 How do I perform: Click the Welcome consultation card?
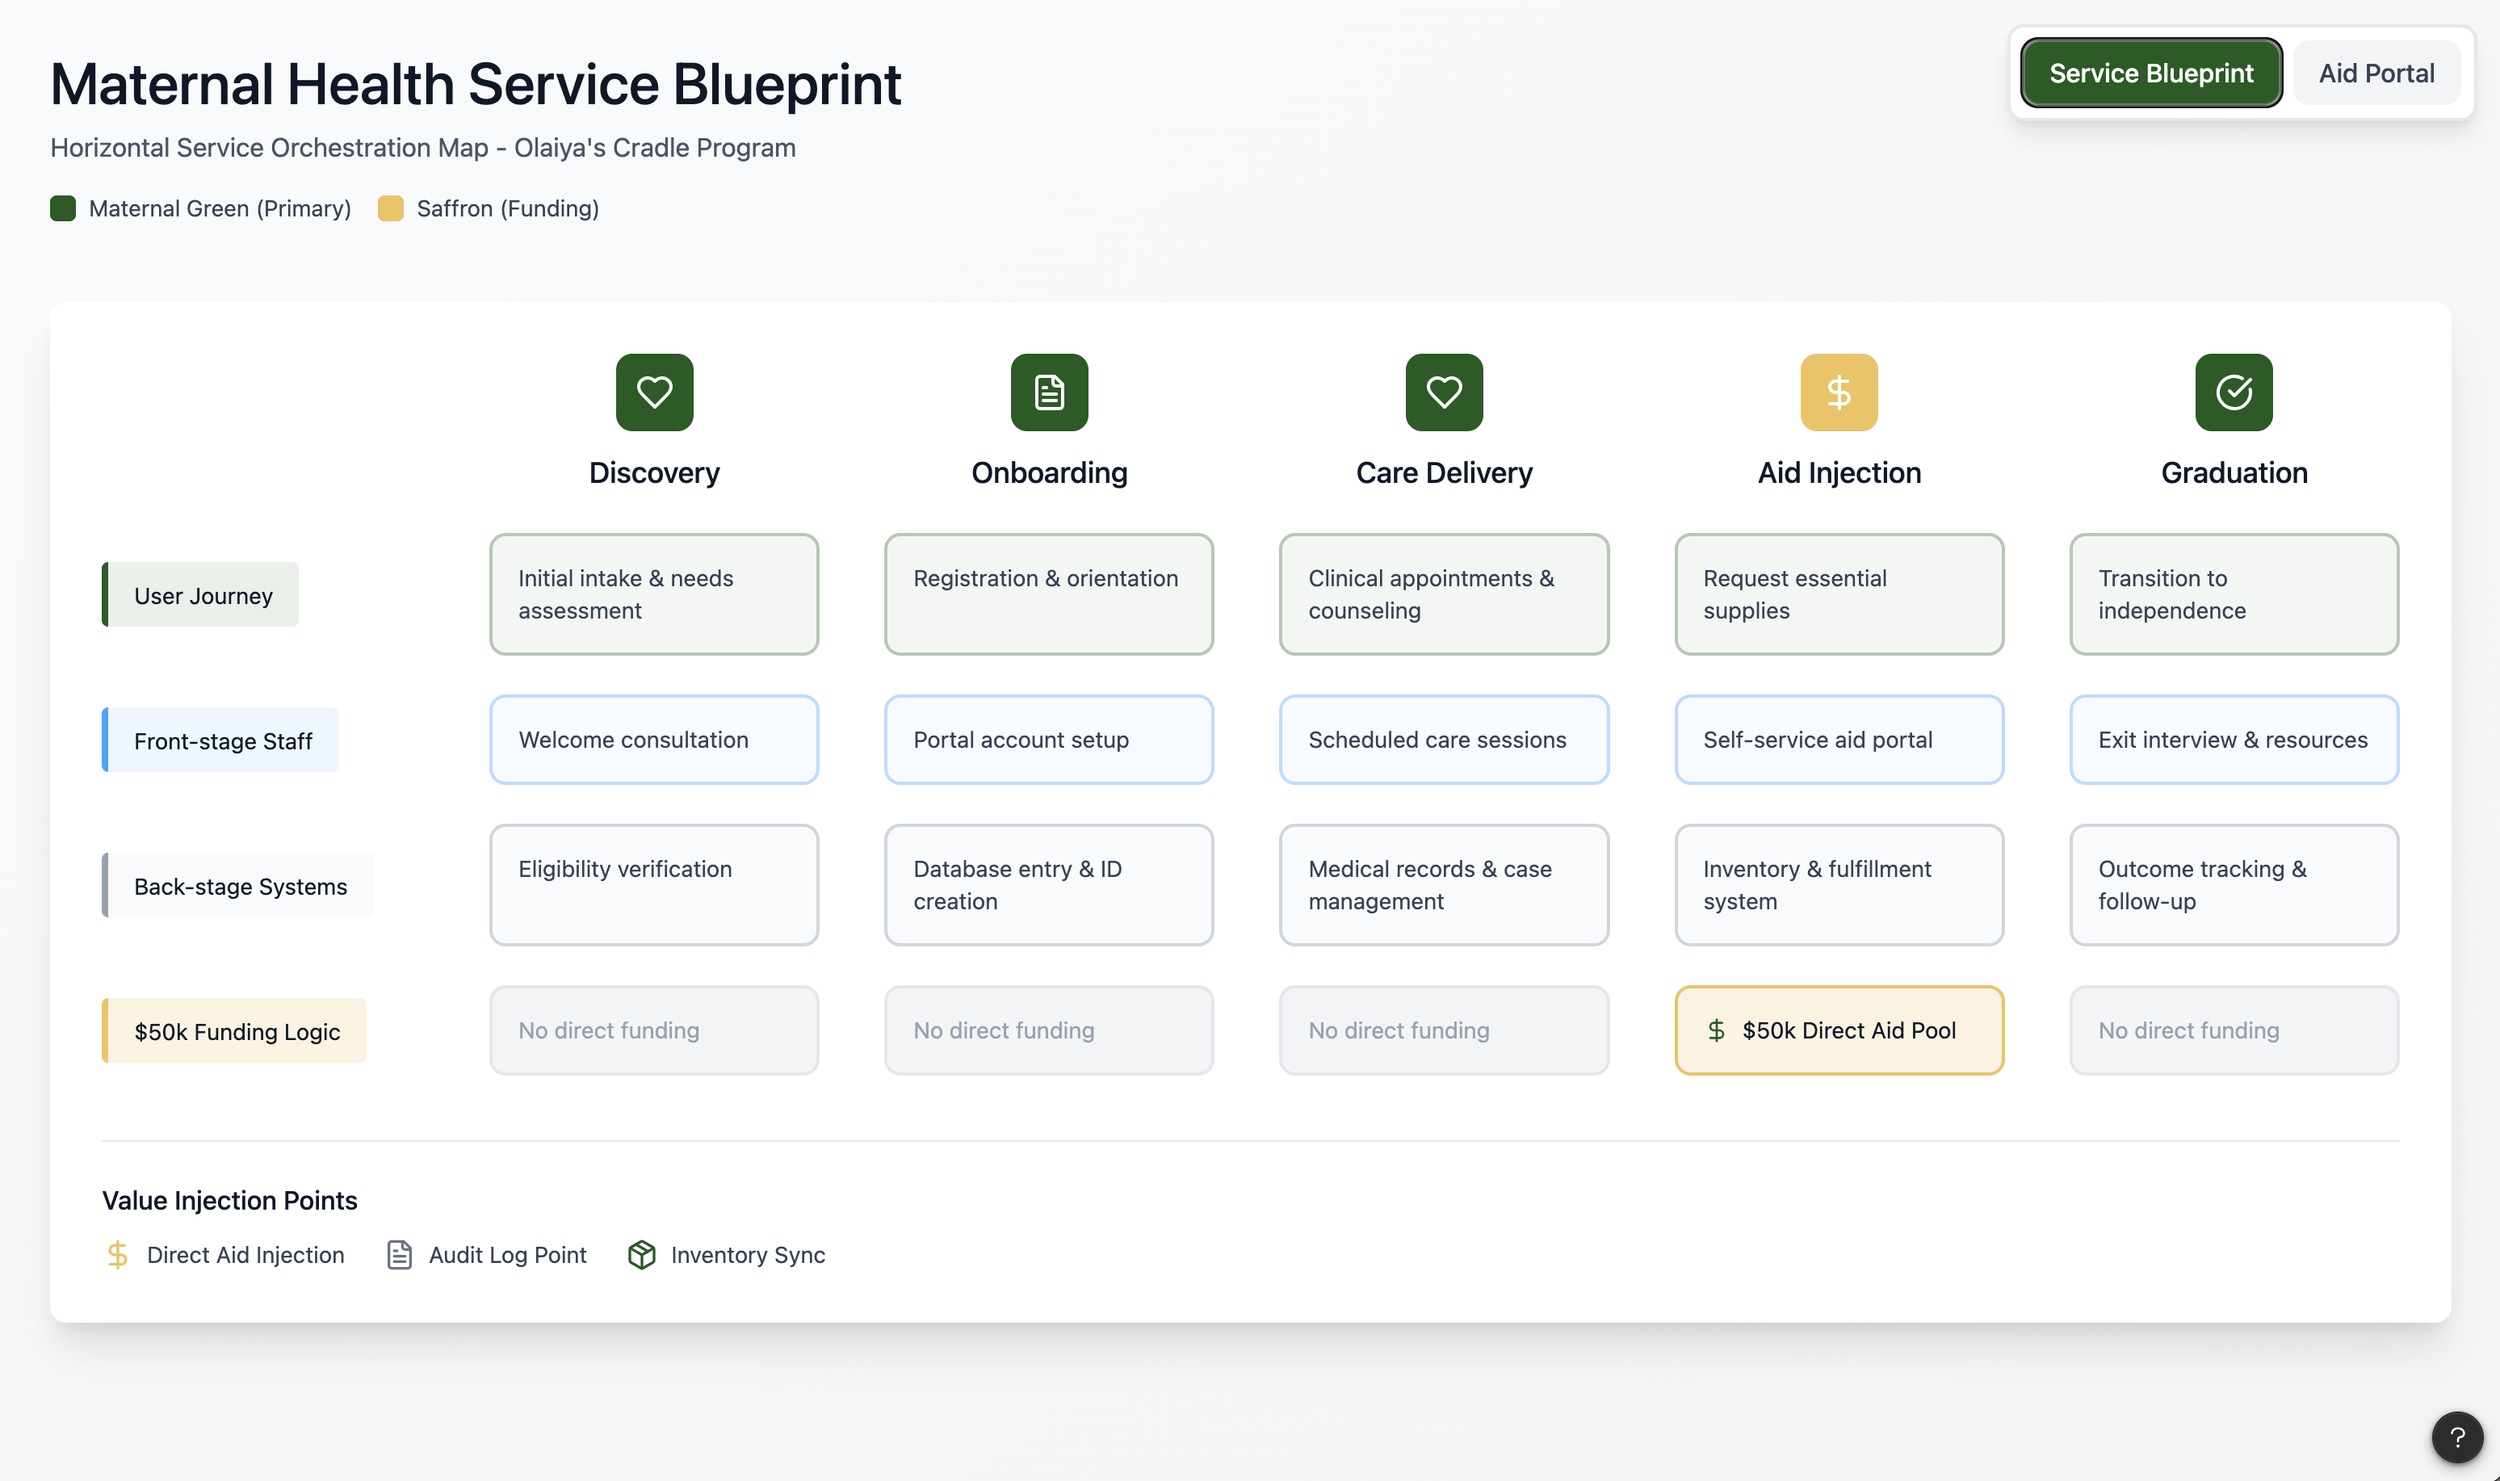pyautogui.click(x=654, y=740)
